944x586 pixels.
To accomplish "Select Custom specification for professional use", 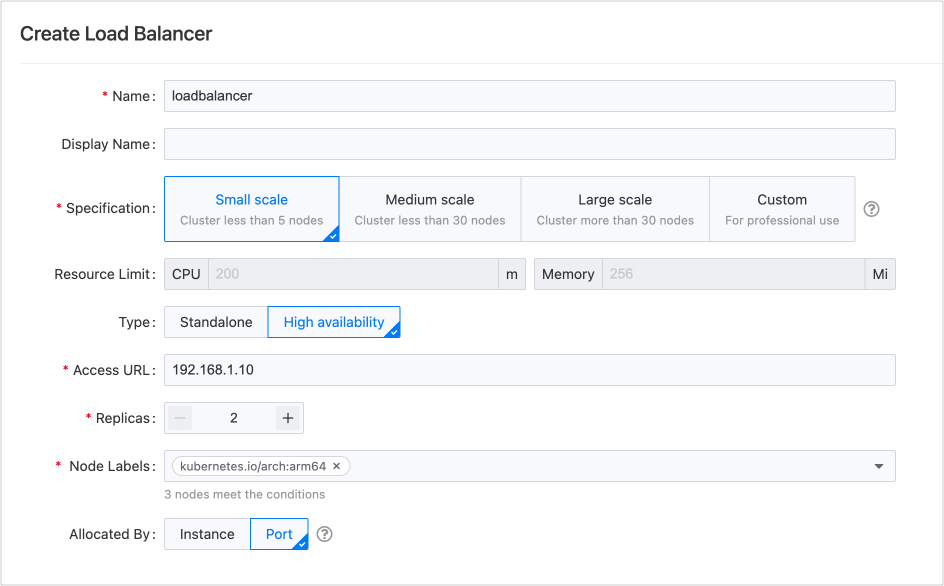I will [782, 209].
